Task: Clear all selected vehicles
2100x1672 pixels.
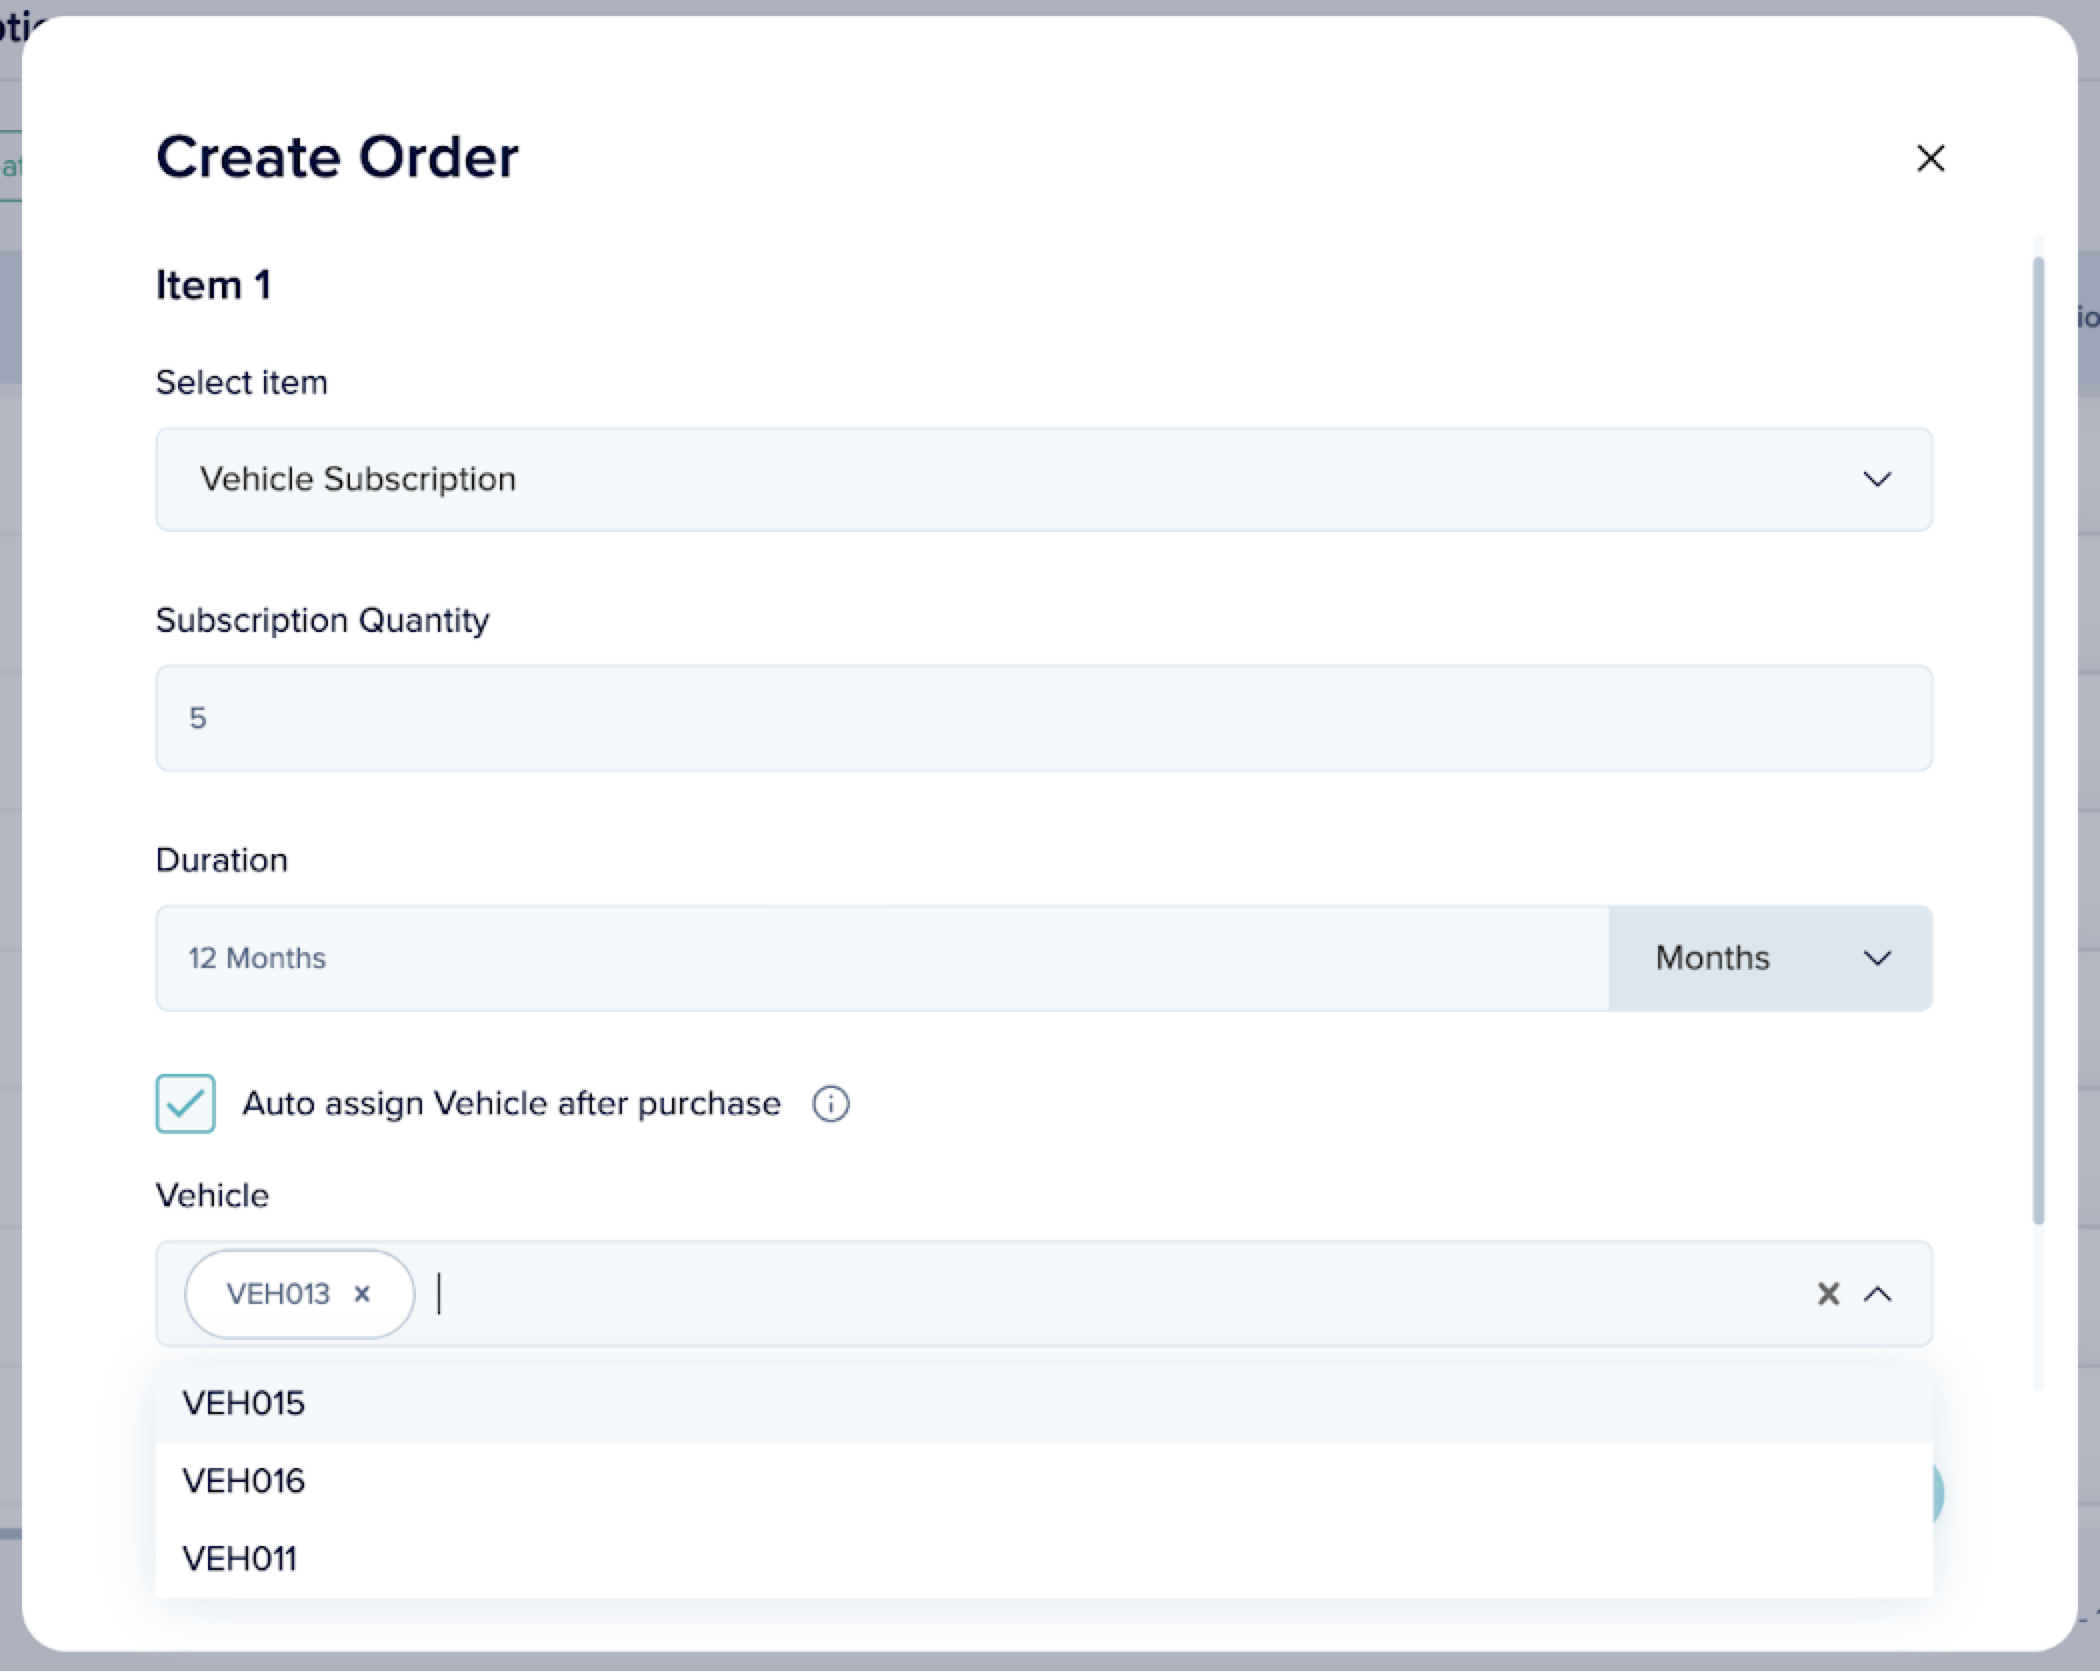Action: pos(1828,1294)
